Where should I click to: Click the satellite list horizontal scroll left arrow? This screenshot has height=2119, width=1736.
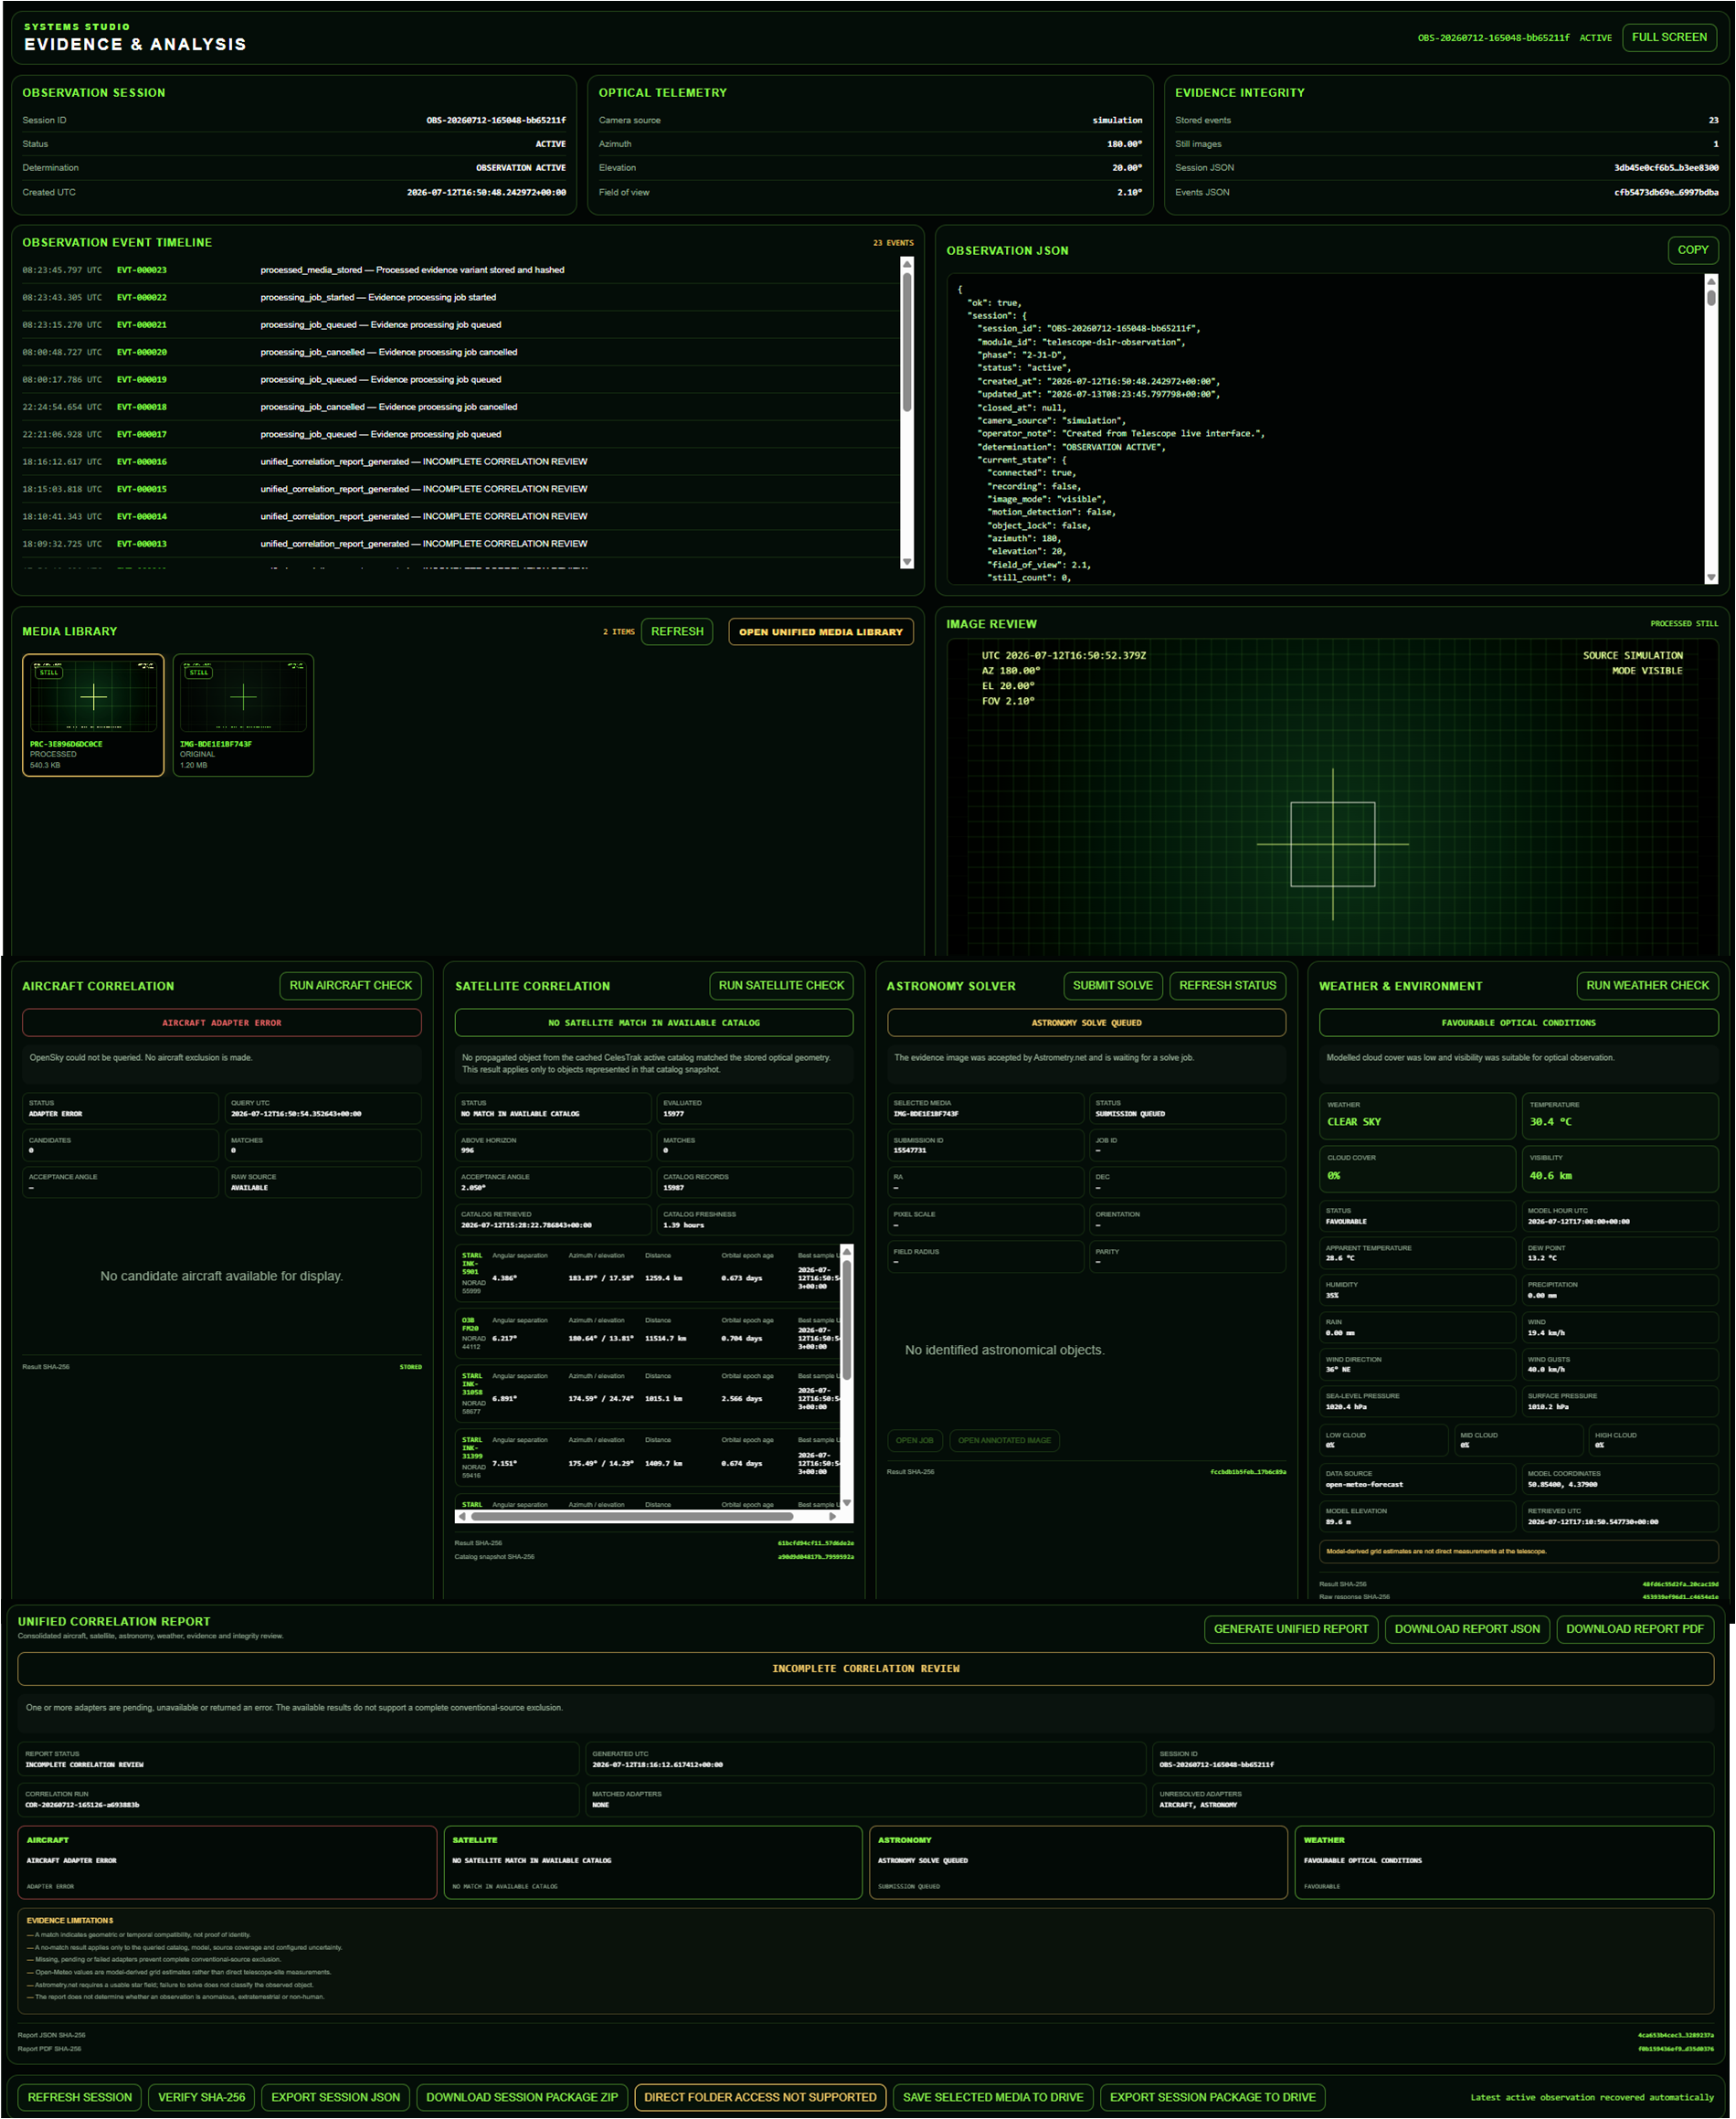click(x=461, y=1516)
